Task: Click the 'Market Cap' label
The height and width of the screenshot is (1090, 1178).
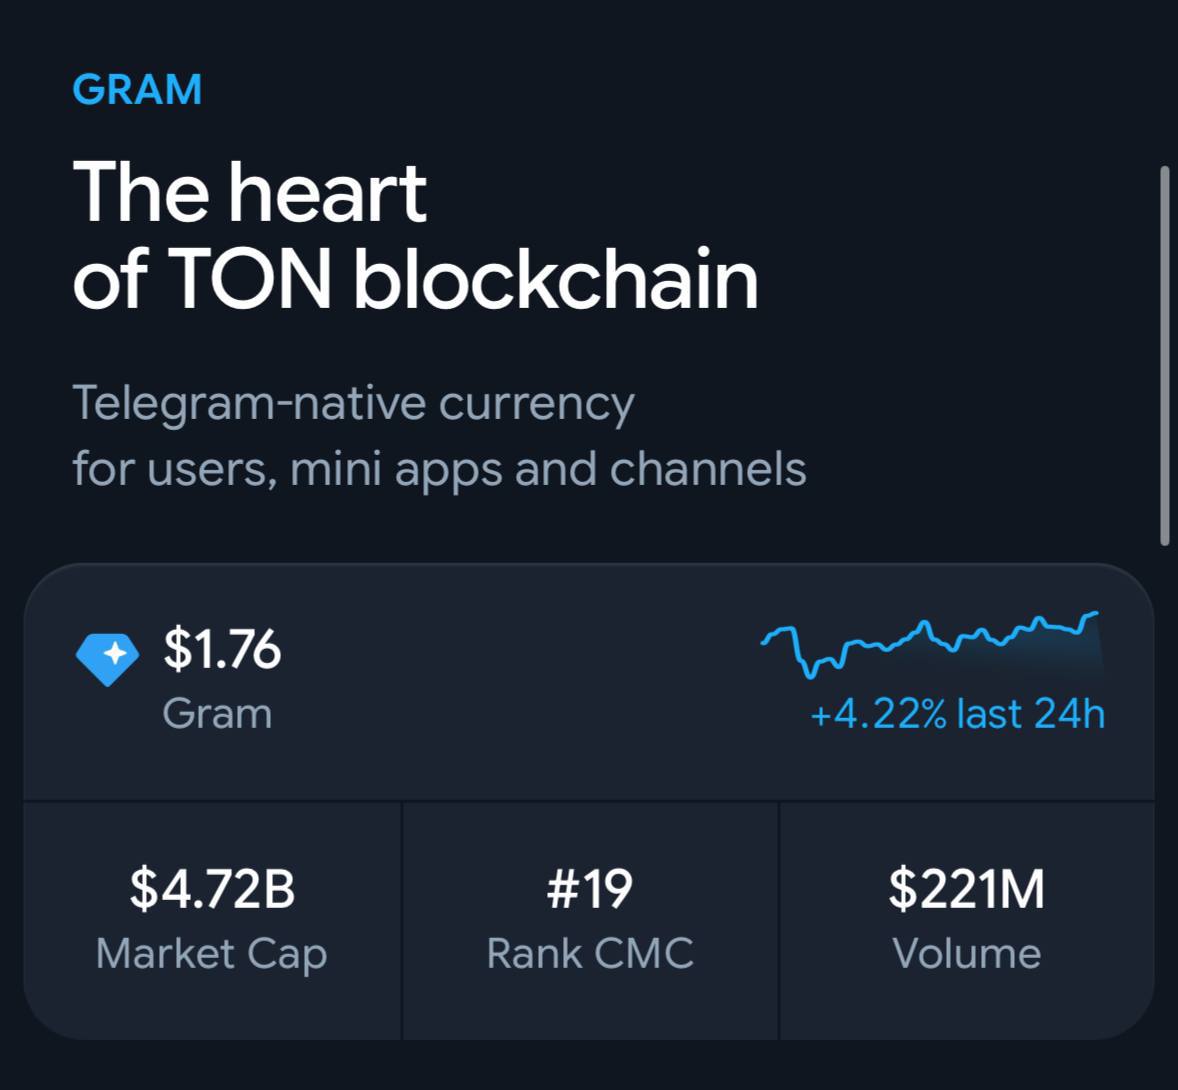Action: [x=212, y=955]
